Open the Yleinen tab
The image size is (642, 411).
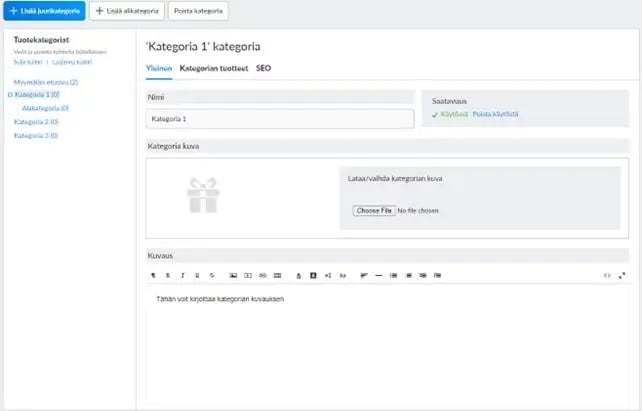point(159,68)
